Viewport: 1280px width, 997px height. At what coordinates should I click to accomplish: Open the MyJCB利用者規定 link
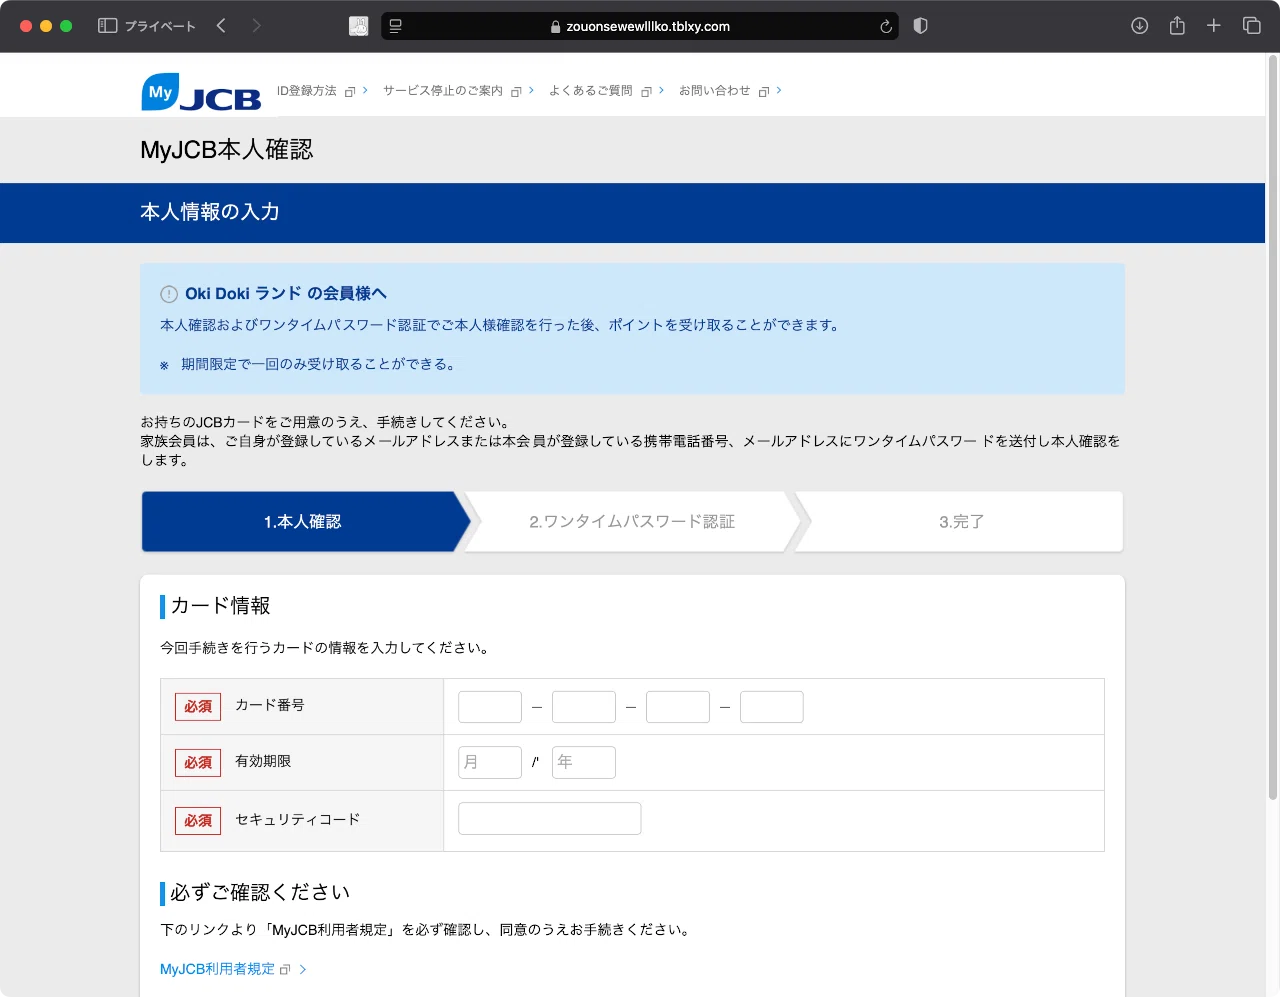click(217, 969)
